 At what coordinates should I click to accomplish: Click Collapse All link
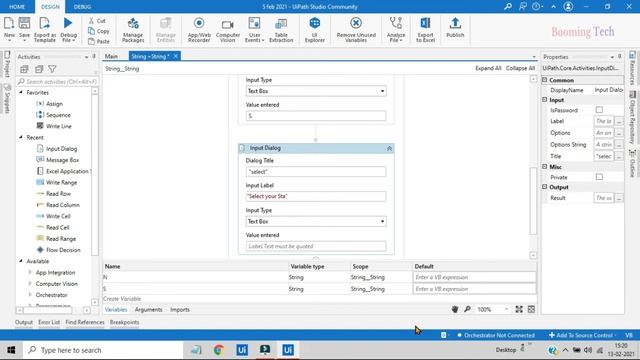520,68
